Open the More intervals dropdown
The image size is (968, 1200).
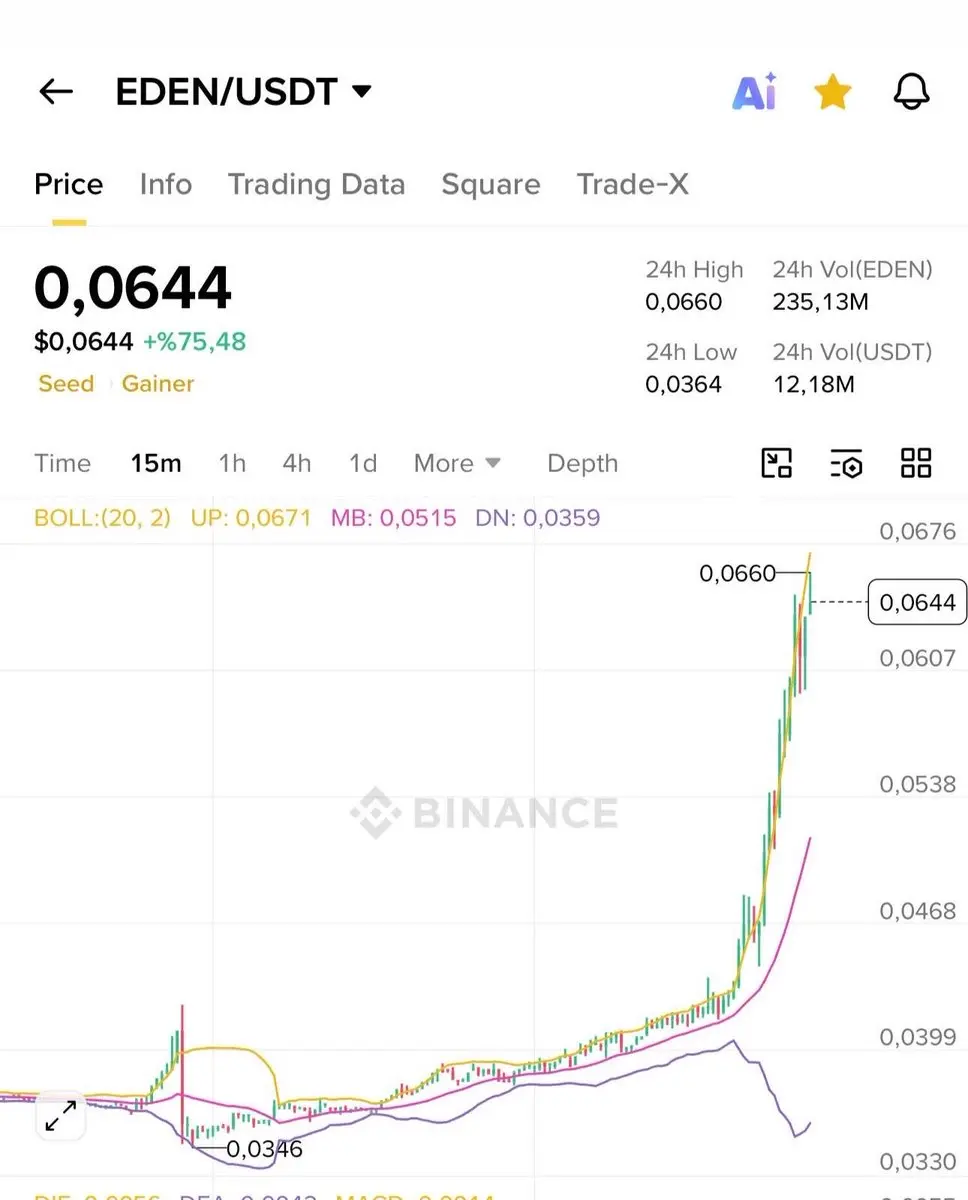(457, 463)
